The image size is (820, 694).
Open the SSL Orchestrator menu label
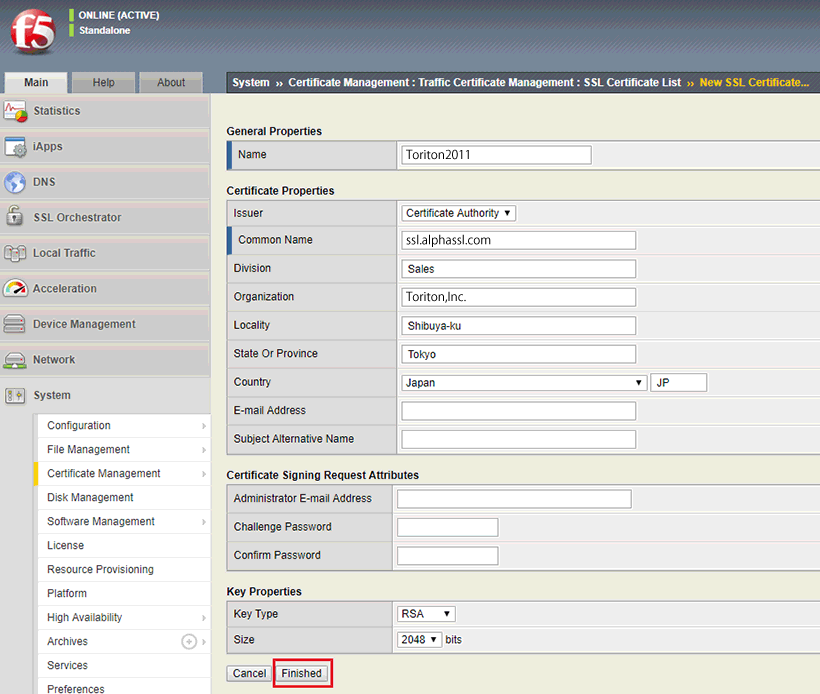77,218
